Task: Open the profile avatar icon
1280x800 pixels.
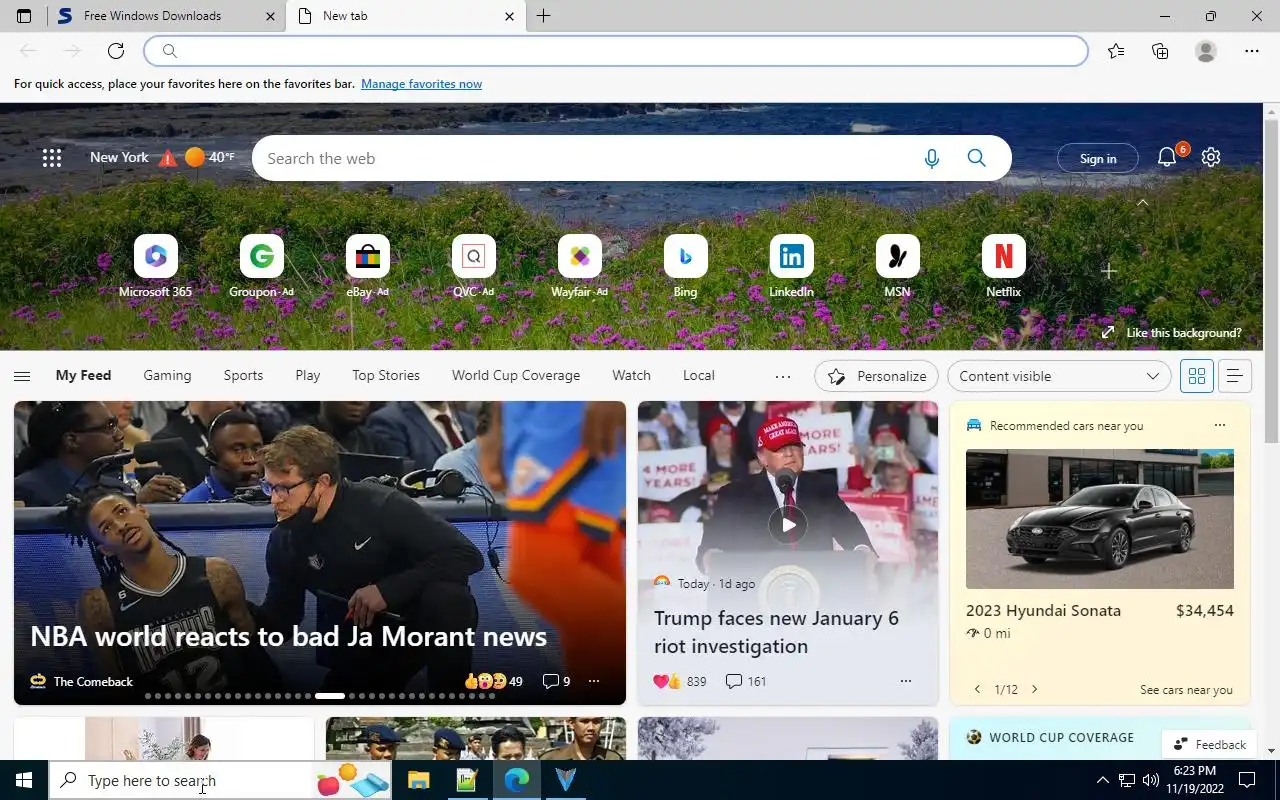Action: 1206,51
